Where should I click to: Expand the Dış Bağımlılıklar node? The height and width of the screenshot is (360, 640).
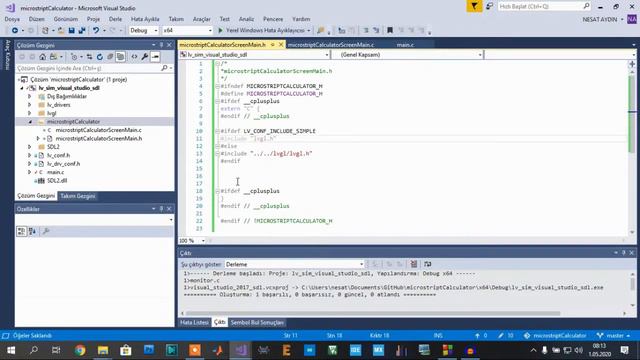click(x=30, y=96)
